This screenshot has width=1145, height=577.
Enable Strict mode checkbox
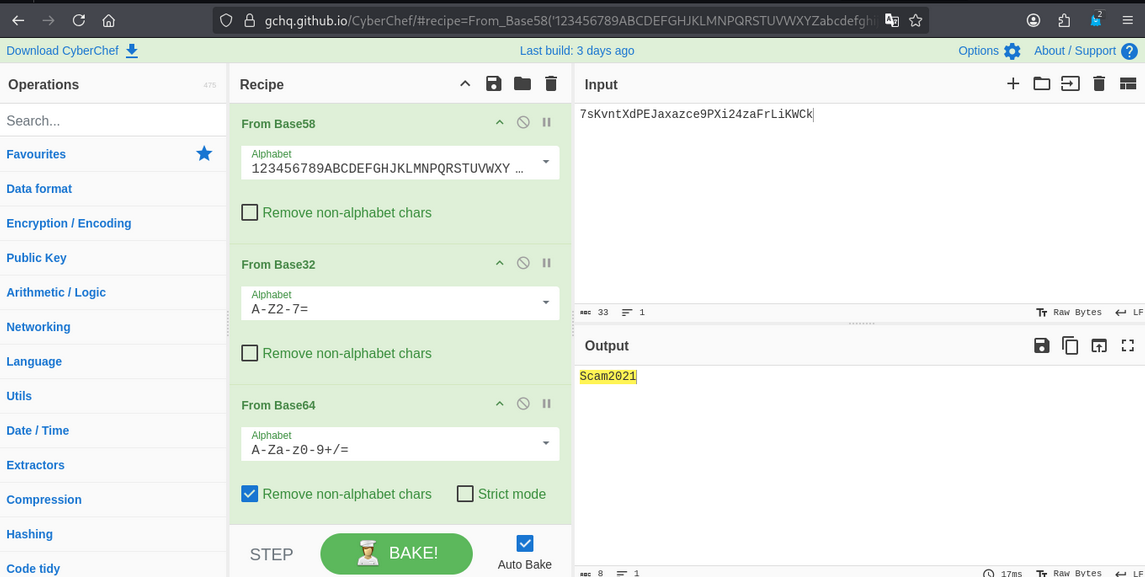[465, 494]
